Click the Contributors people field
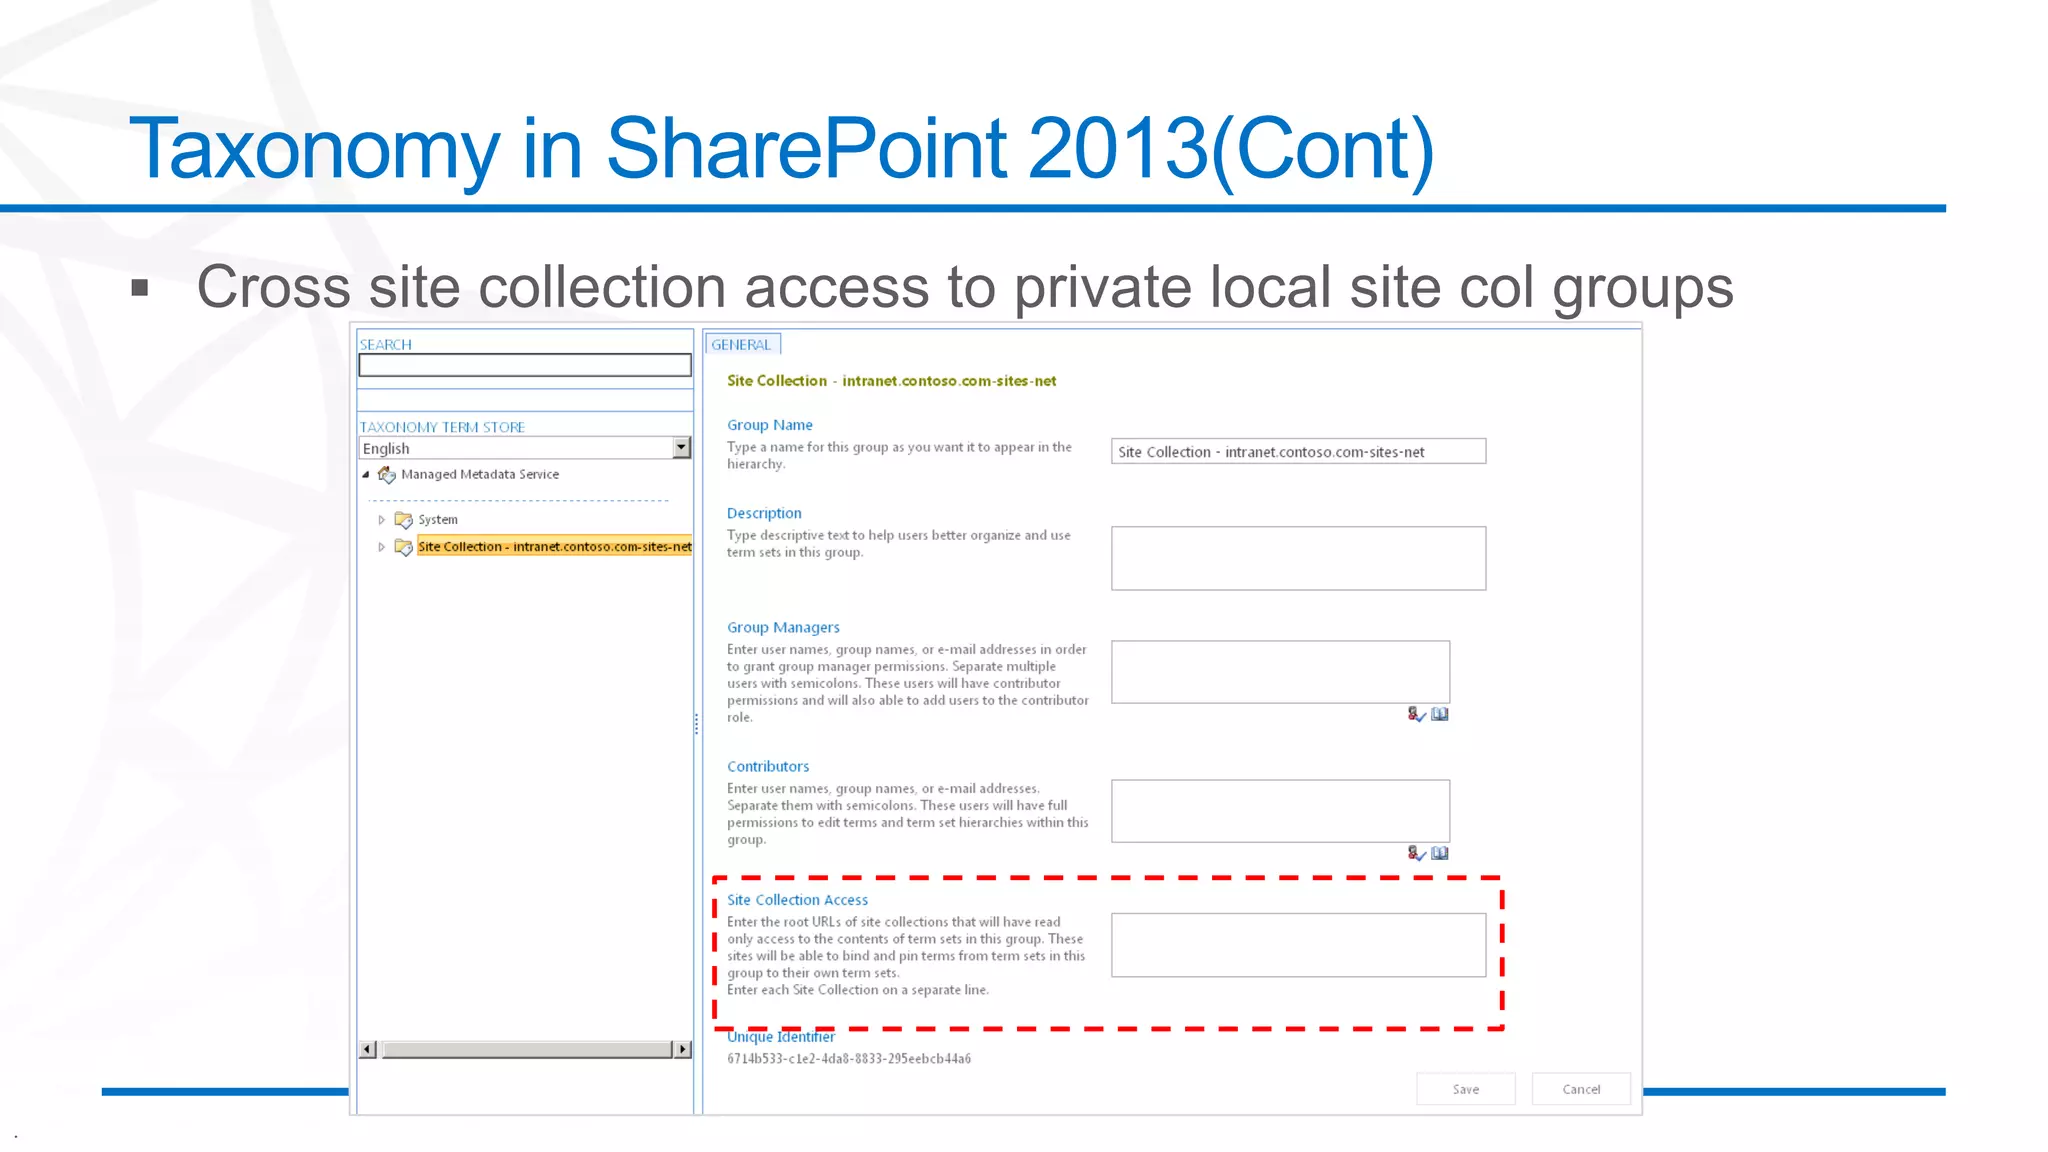 pos(1280,811)
